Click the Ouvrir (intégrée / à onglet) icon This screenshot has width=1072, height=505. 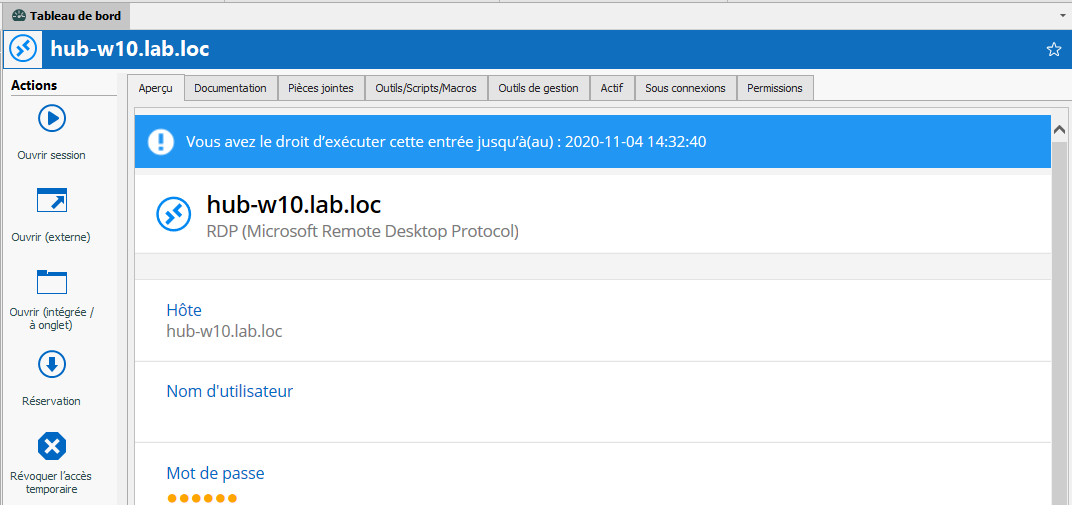[52, 283]
